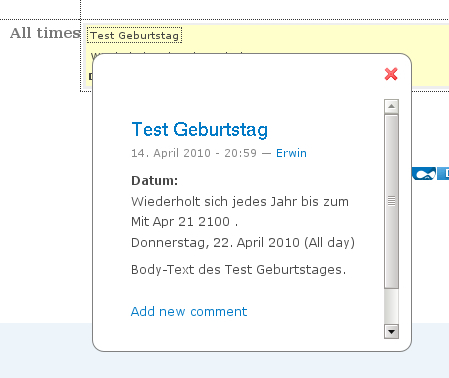Click the Drupal logo icon
449x378 pixels.
(x=424, y=174)
